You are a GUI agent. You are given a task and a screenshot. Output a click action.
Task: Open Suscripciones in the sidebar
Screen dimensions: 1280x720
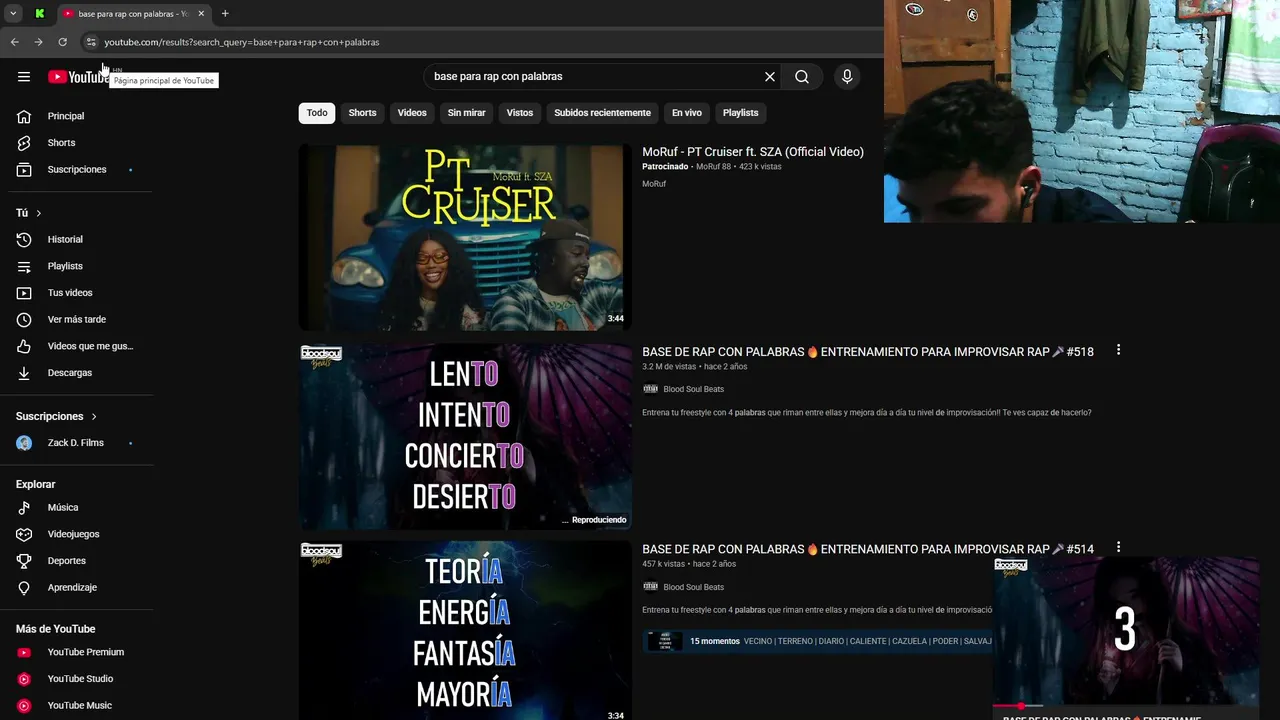76,170
